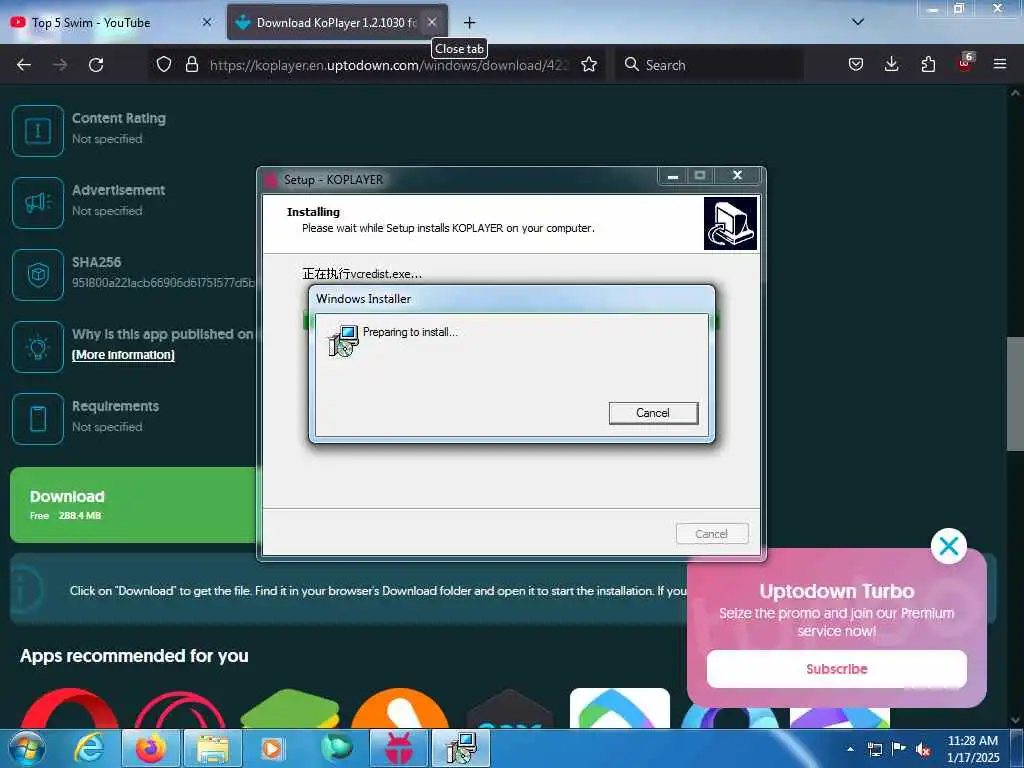Launch Internet Explorer from taskbar

(x=89, y=749)
